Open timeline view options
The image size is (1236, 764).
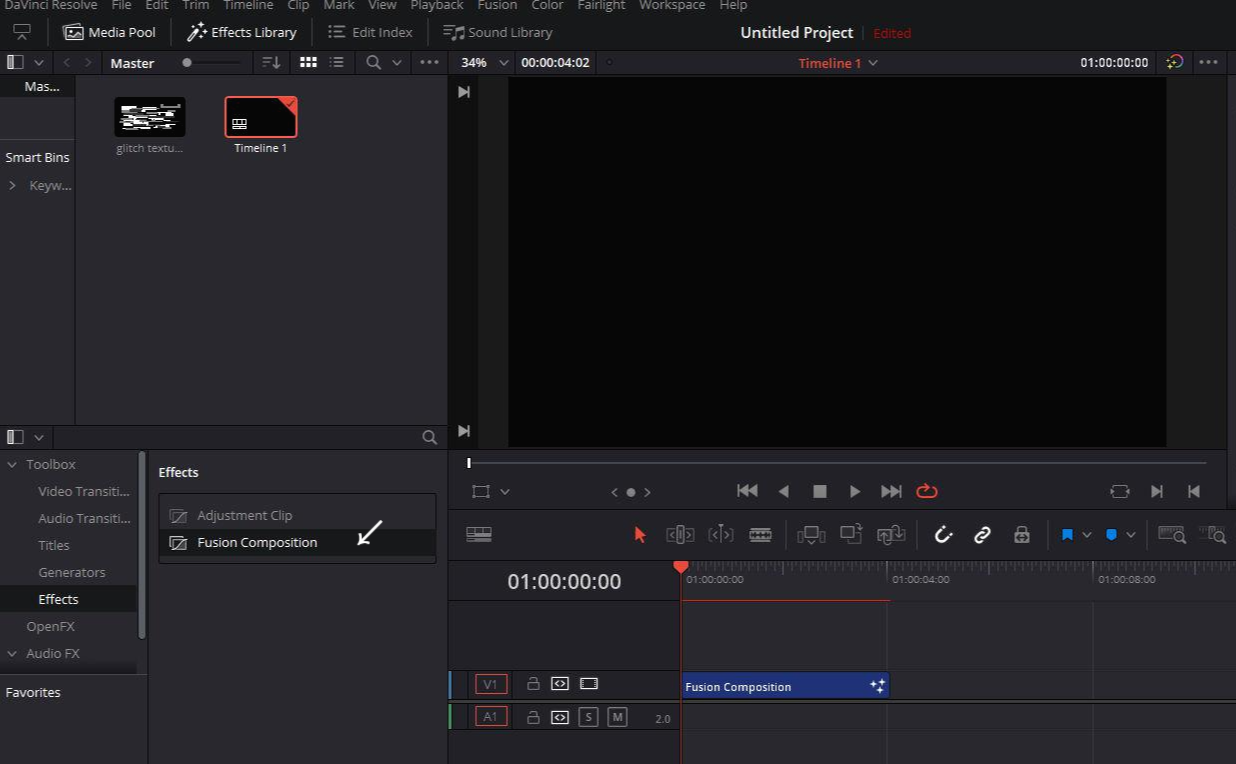point(479,535)
